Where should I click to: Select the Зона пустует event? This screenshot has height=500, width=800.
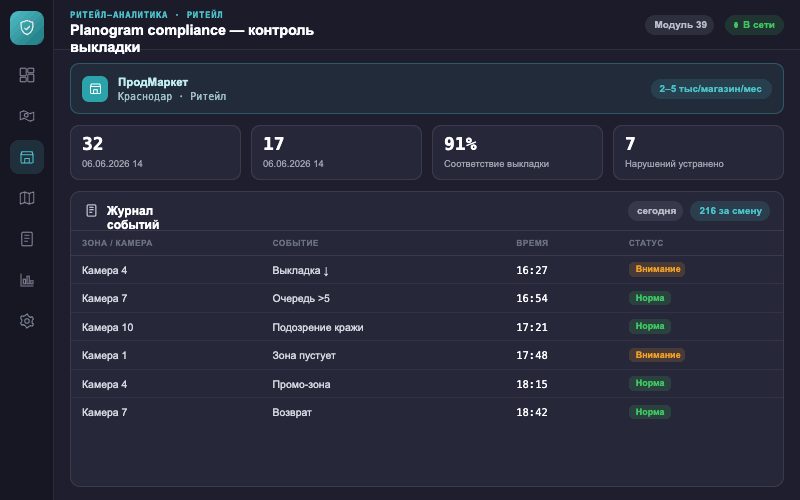point(304,355)
